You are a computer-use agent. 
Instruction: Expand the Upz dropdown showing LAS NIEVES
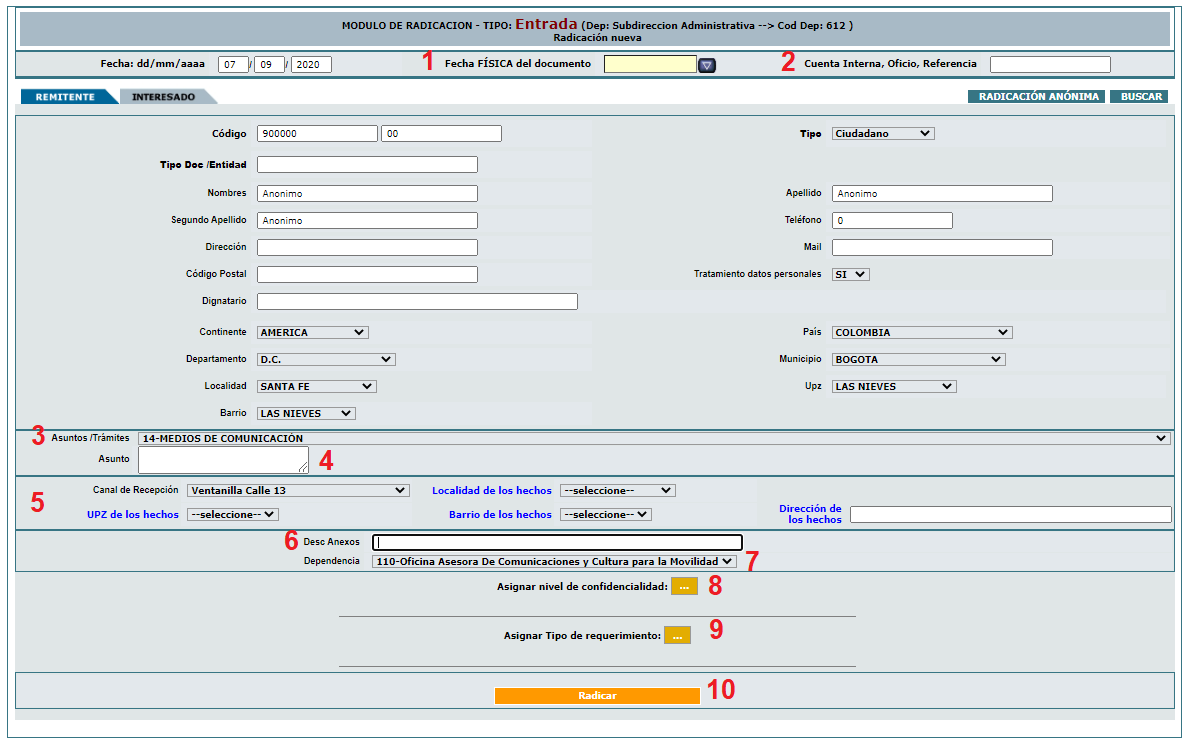coord(894,386)
